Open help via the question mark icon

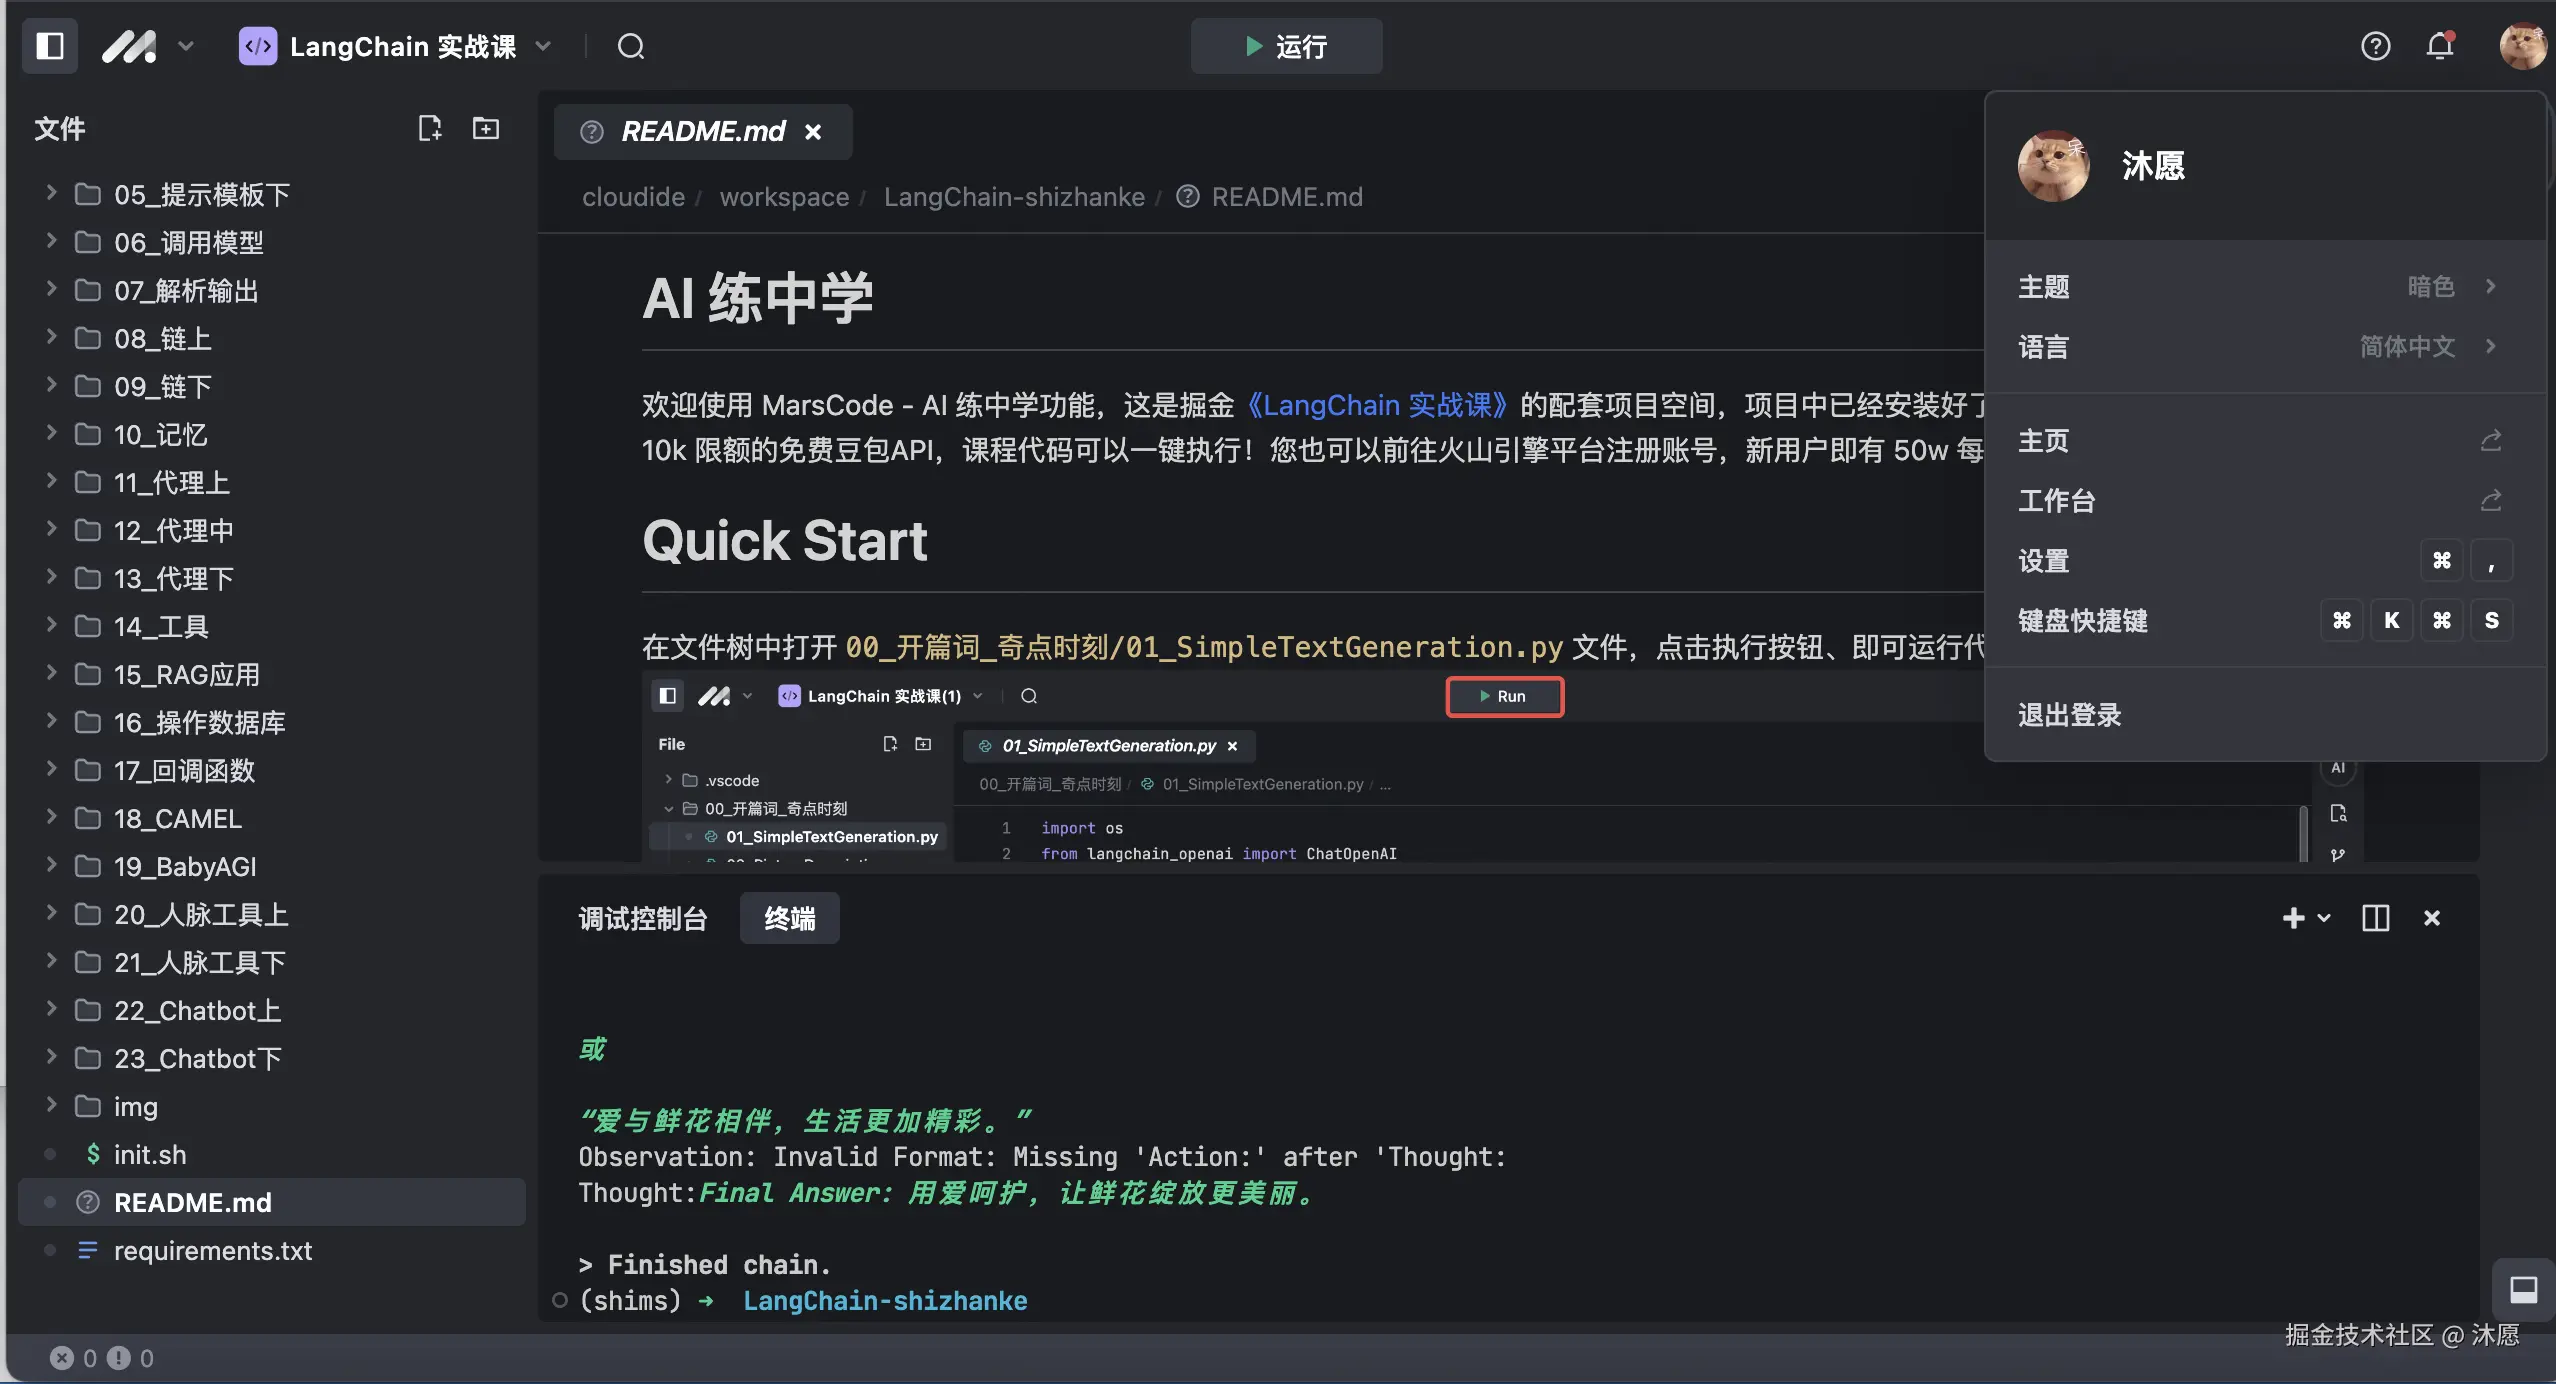[x=2377, y=46]
